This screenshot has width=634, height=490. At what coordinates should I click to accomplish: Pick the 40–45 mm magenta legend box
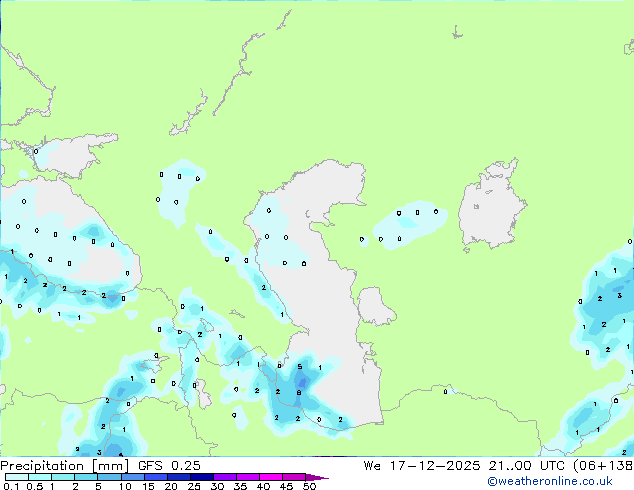point(271,477)
